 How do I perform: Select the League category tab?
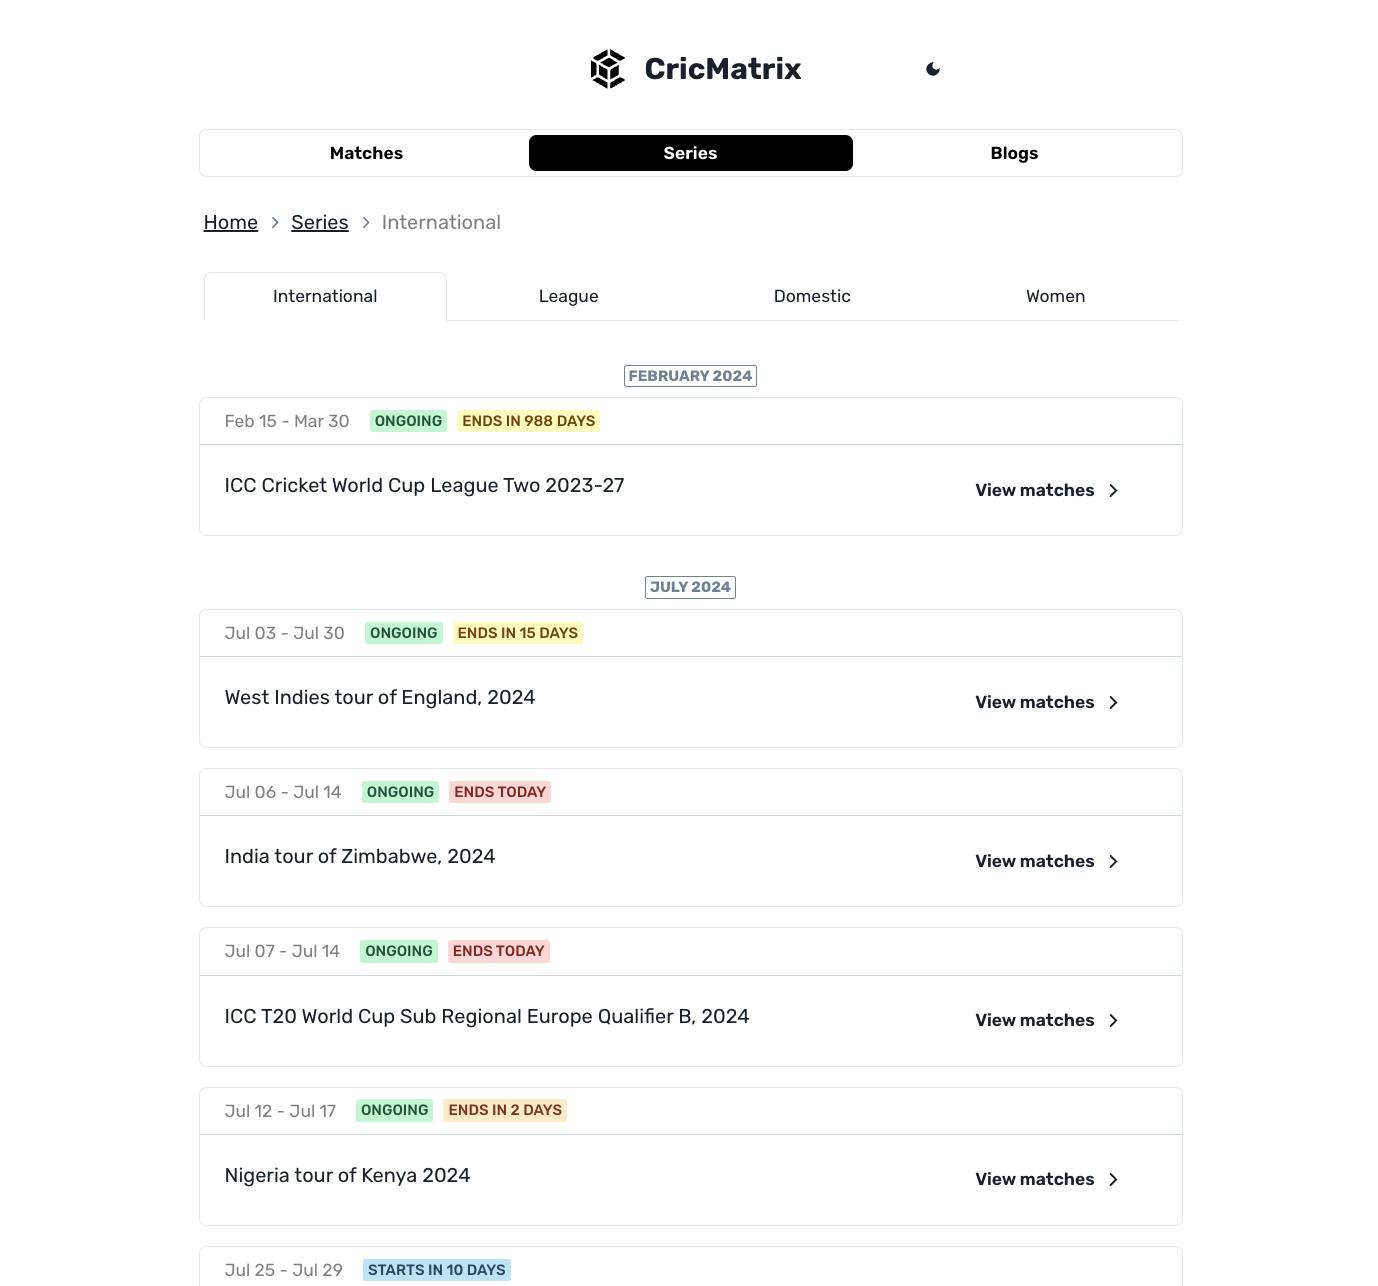click(x=568, y=296)
